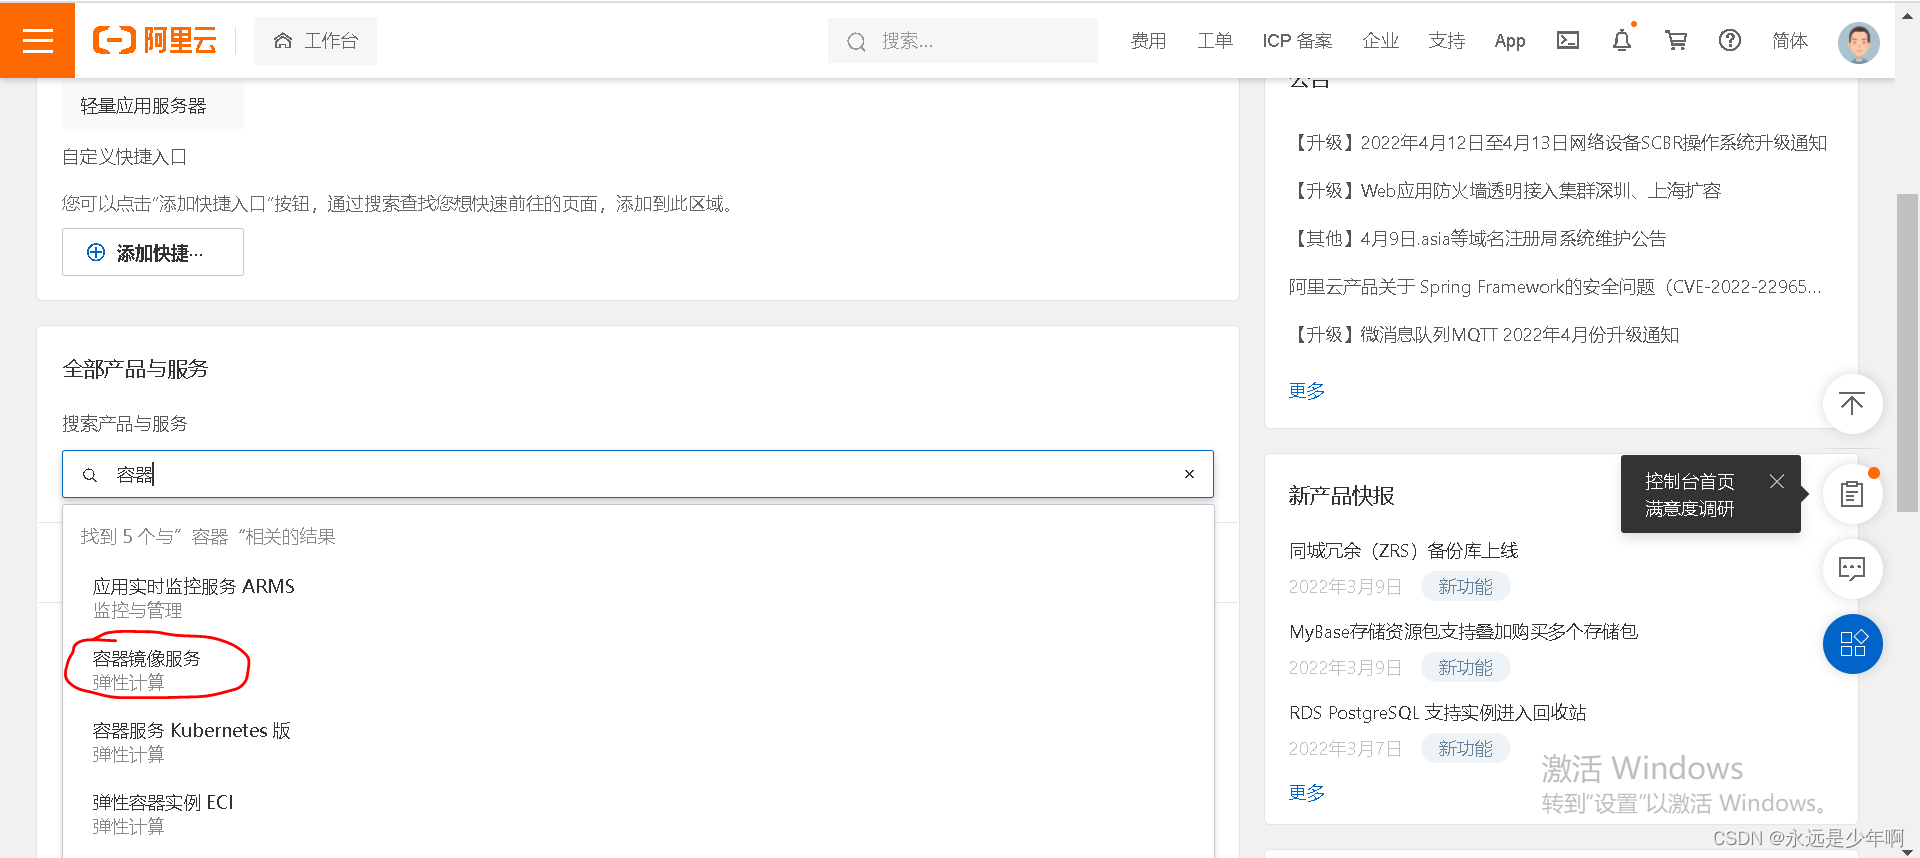Screen dimensions: 1920x858
Task: Close the 控制台首页满意度调研 tooltip
Action: 1776,481
